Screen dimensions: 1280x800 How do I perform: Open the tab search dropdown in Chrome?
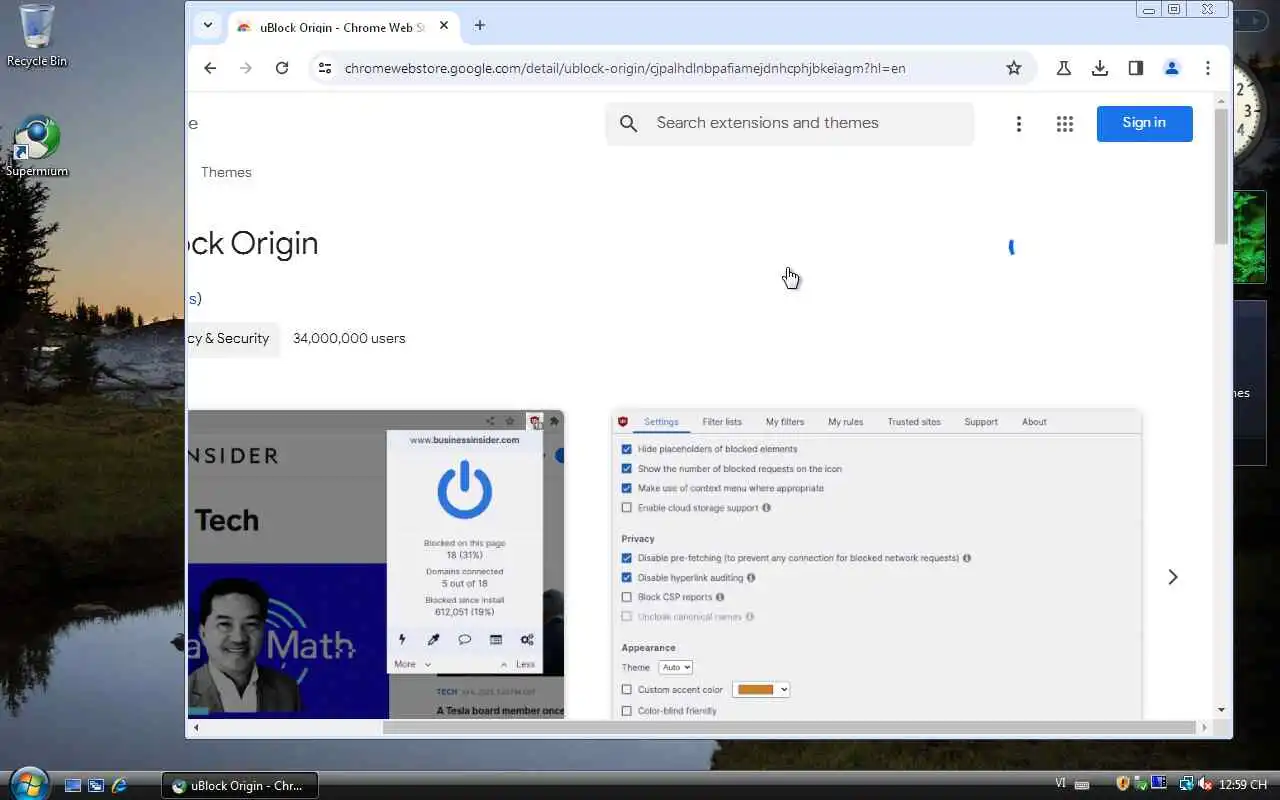click(x=207, y=26)
